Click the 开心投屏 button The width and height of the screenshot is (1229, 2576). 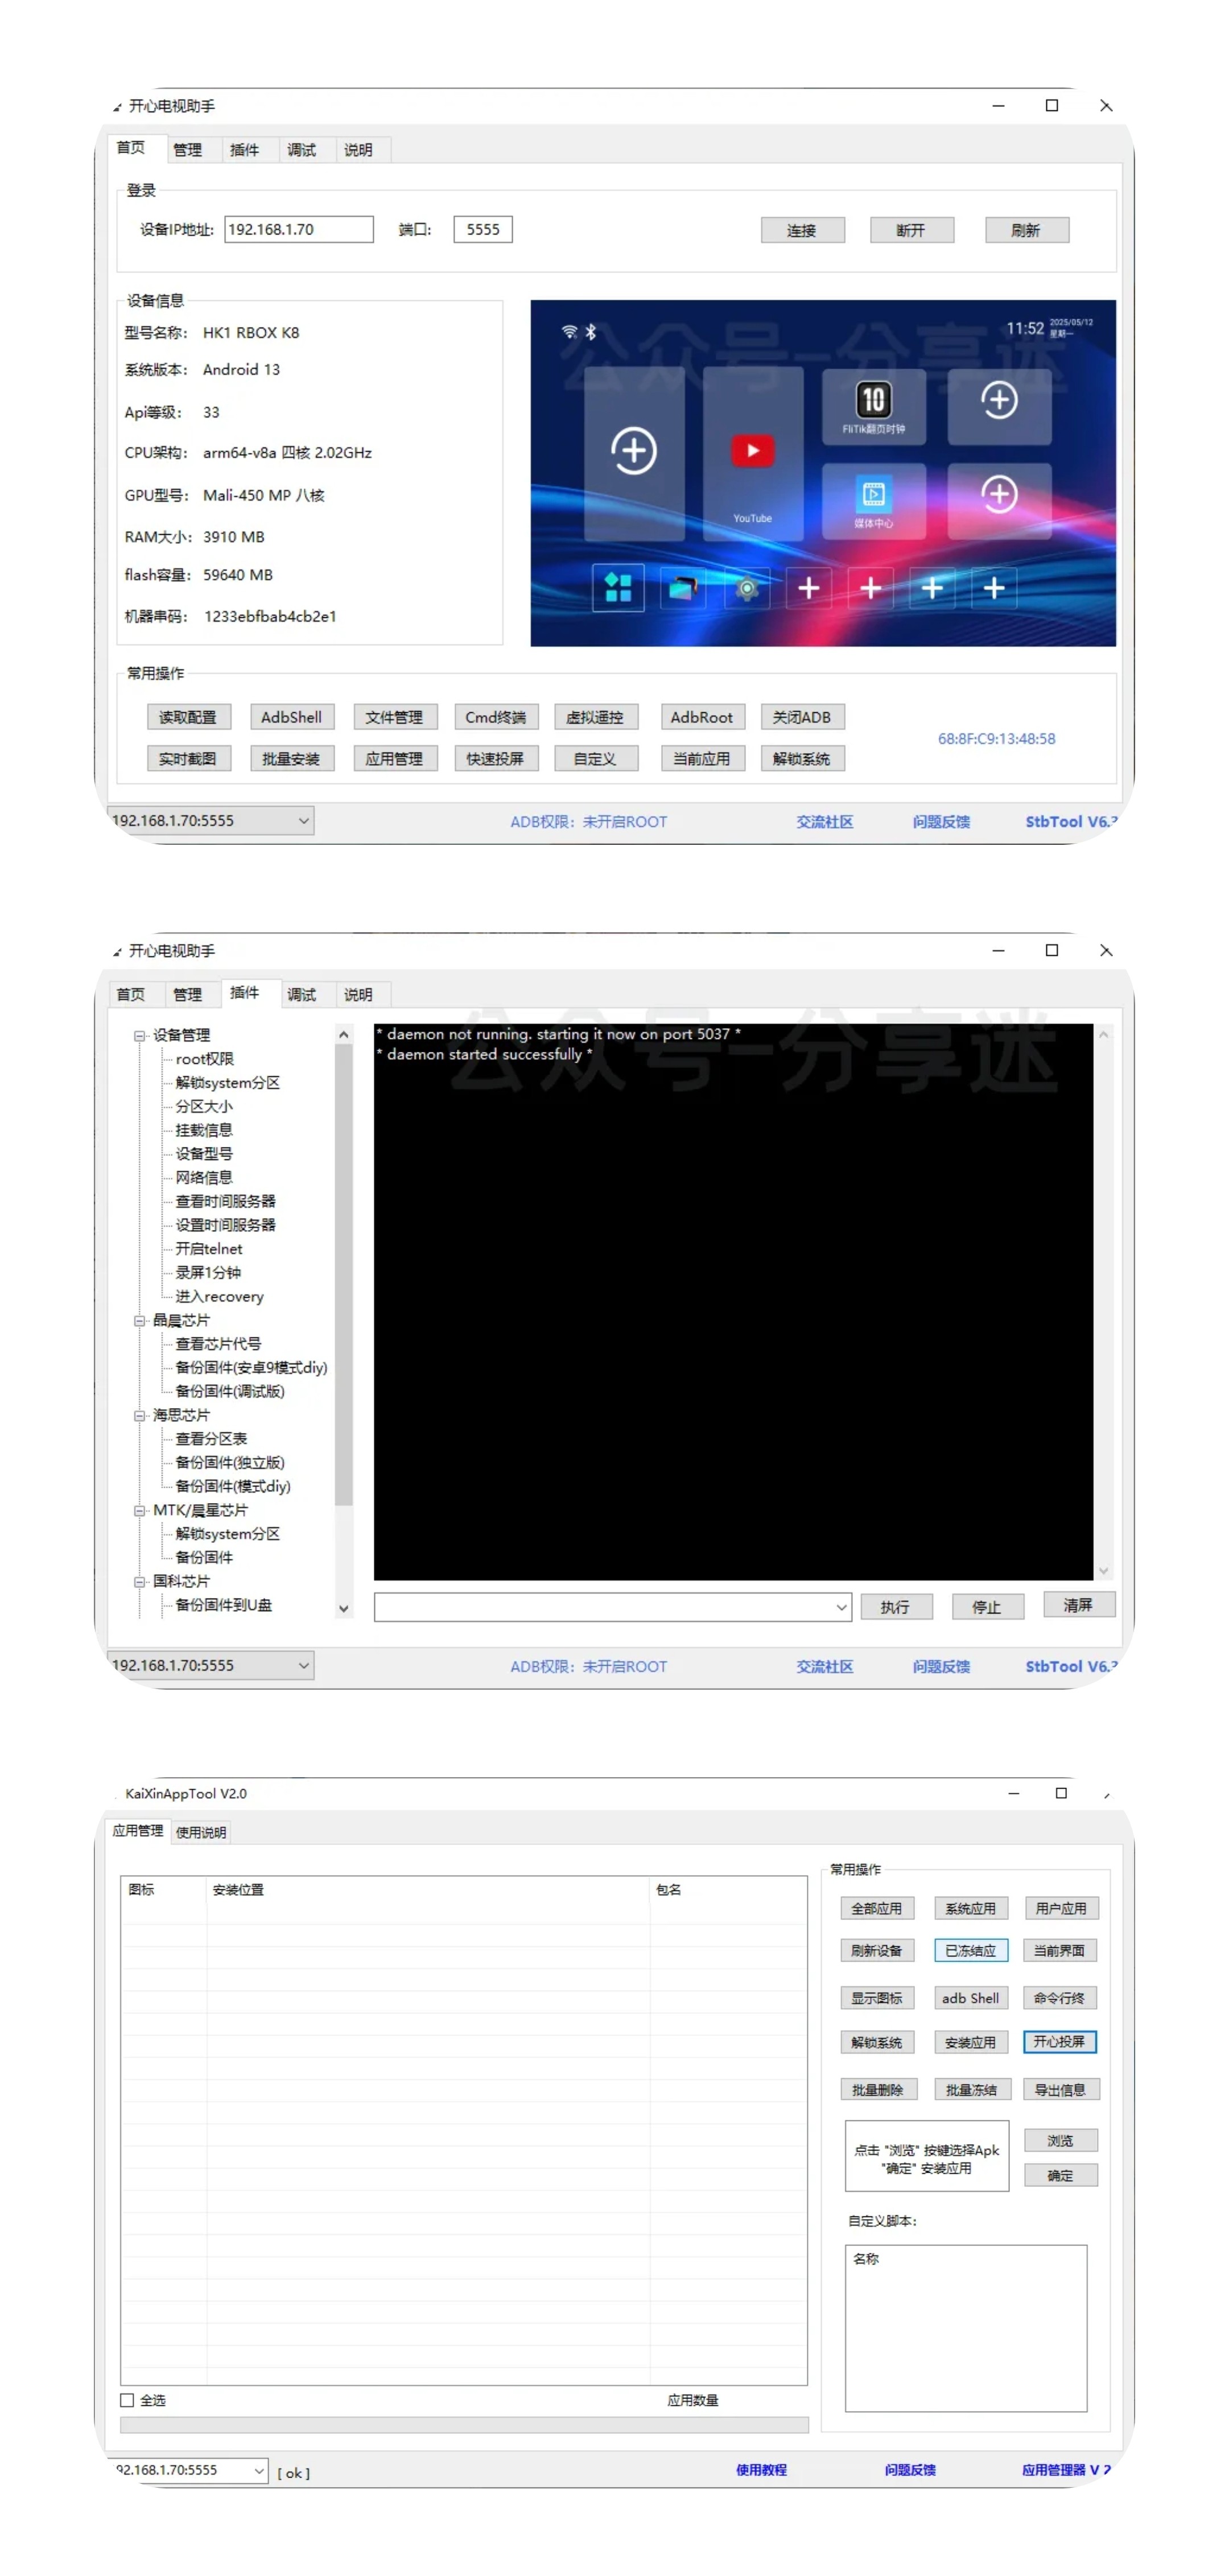[x=1059, y=2041]
